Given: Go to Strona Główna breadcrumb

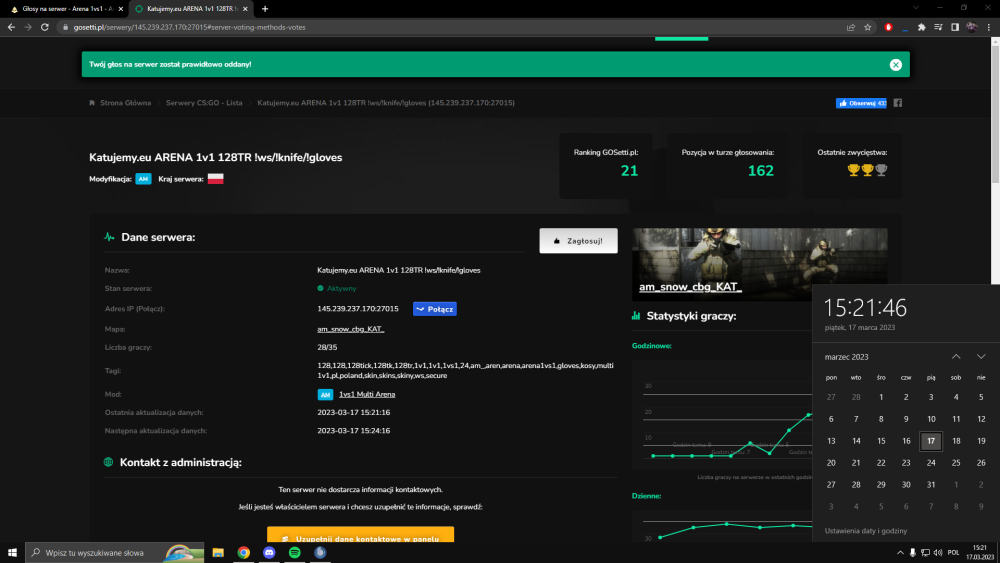Looking at the screenshot, I should 125,103.
